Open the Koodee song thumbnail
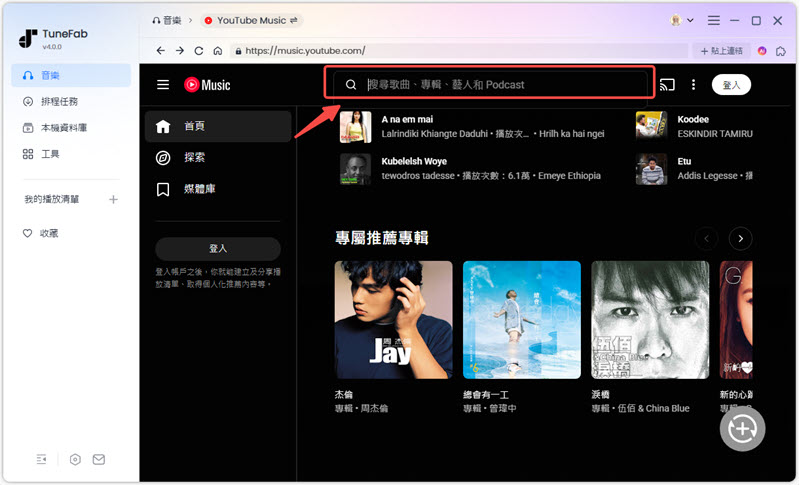The width and height of the screenshot is (800, 485). (652, 126)
